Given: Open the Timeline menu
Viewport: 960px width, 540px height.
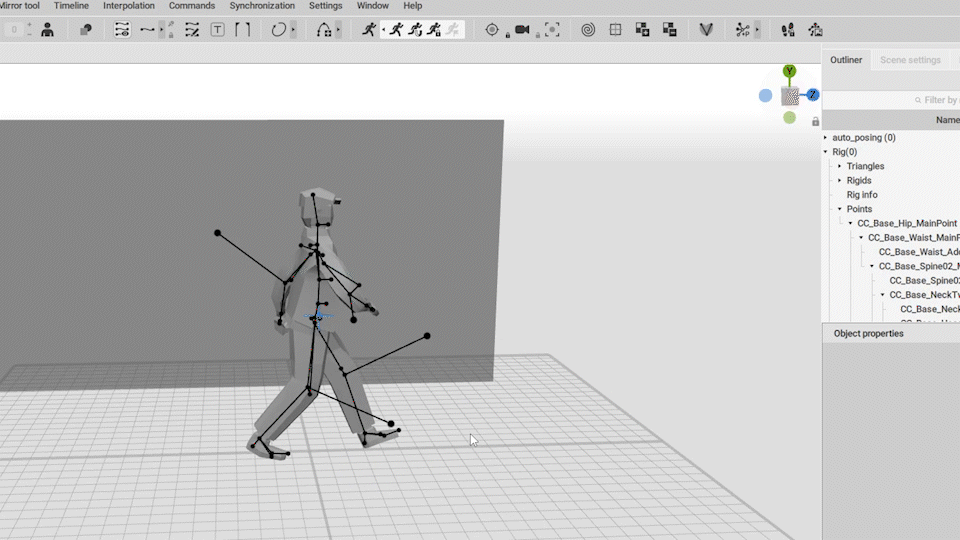Looking at the screenshot, I should (x=71, y=6).
